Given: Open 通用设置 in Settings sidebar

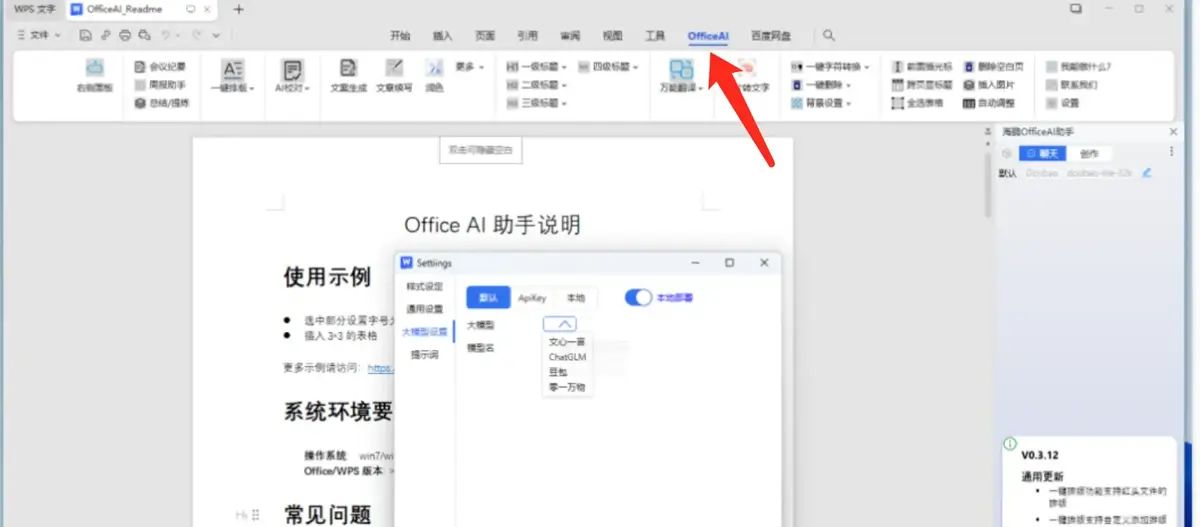Looking at the screenshot, I should pos(424,309).
